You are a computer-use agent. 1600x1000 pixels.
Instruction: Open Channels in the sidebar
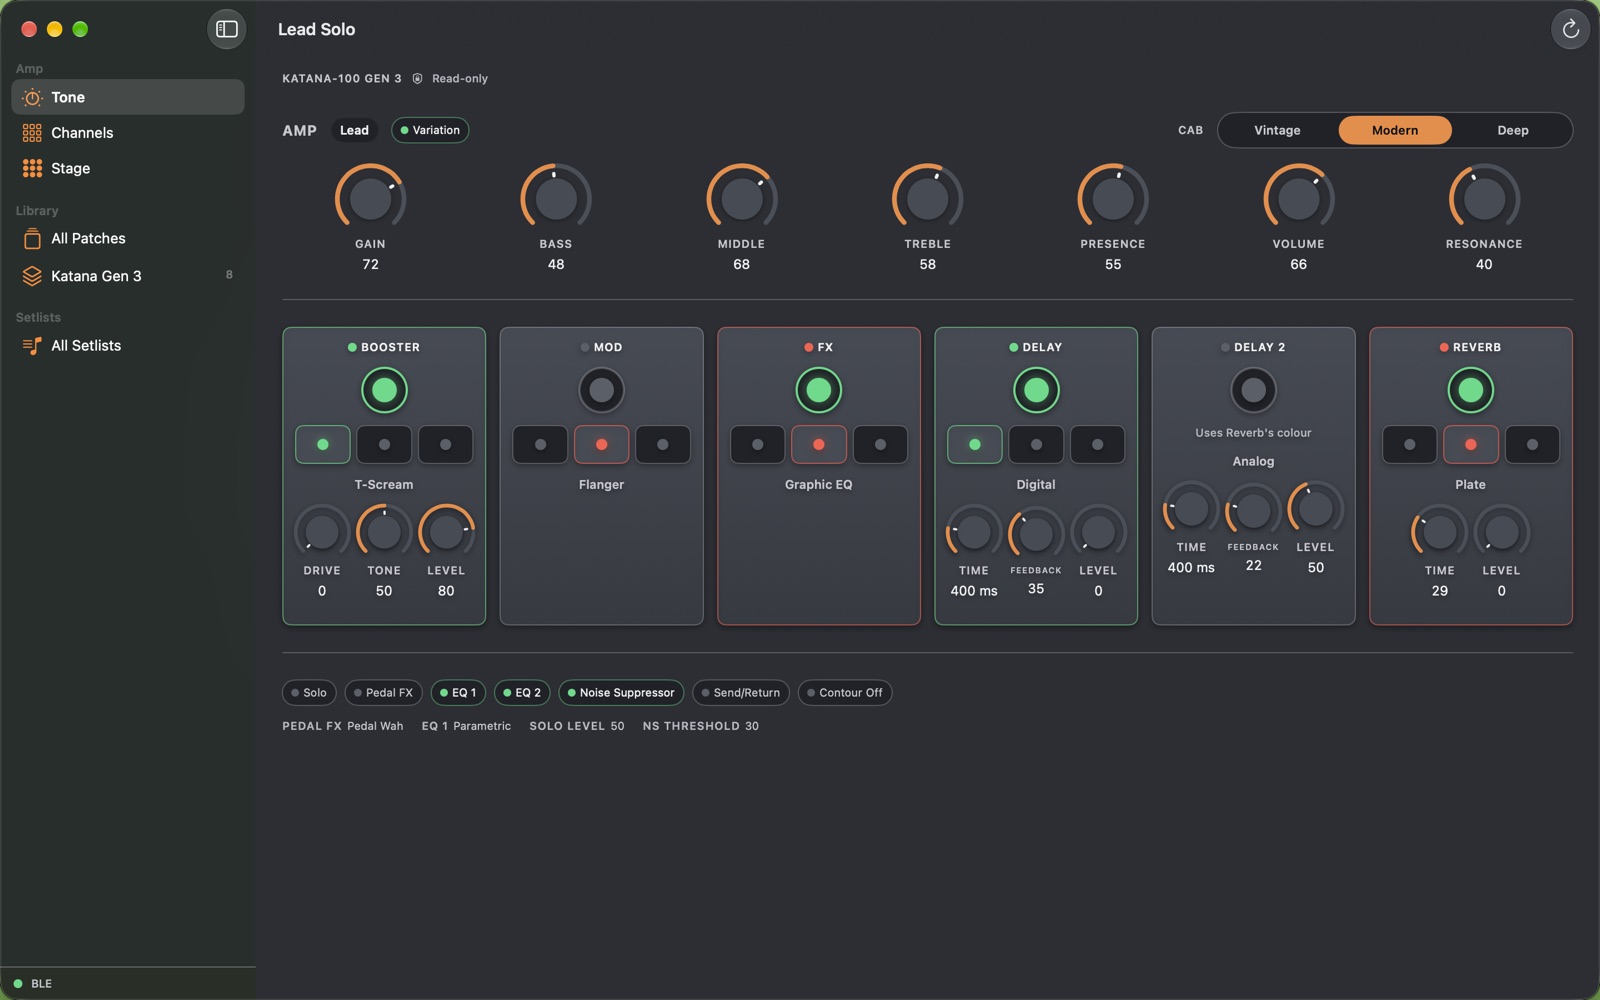[128, 133]
